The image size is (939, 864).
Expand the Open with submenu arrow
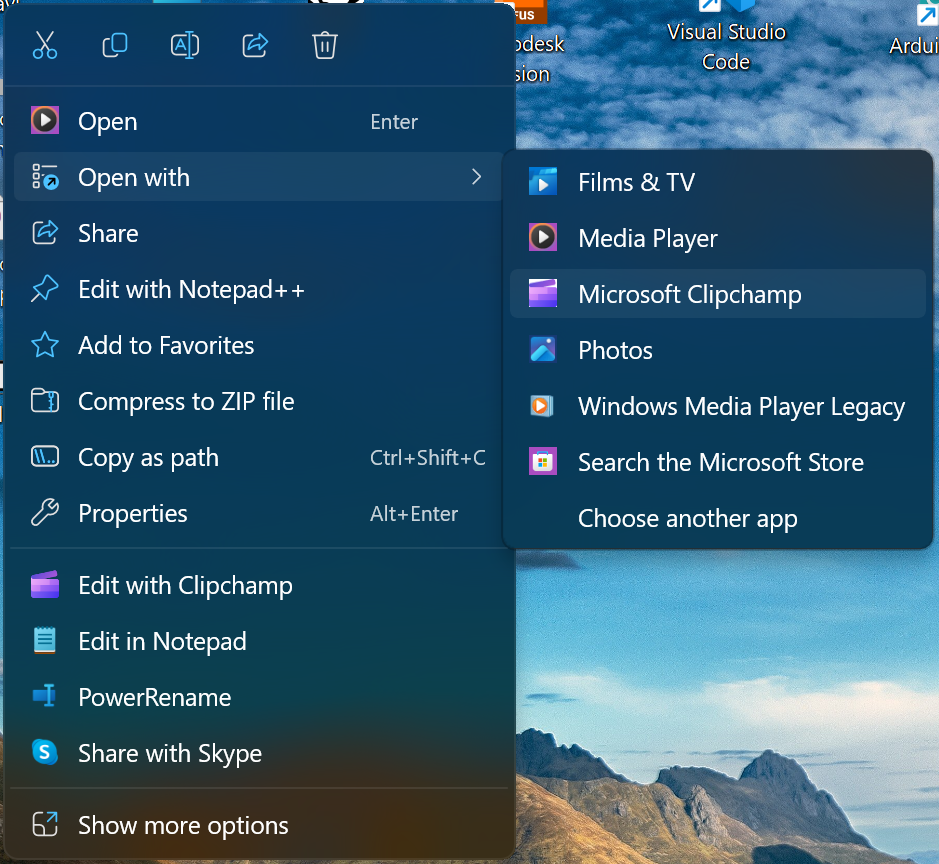pyautogui.click(x=477, y=177)
